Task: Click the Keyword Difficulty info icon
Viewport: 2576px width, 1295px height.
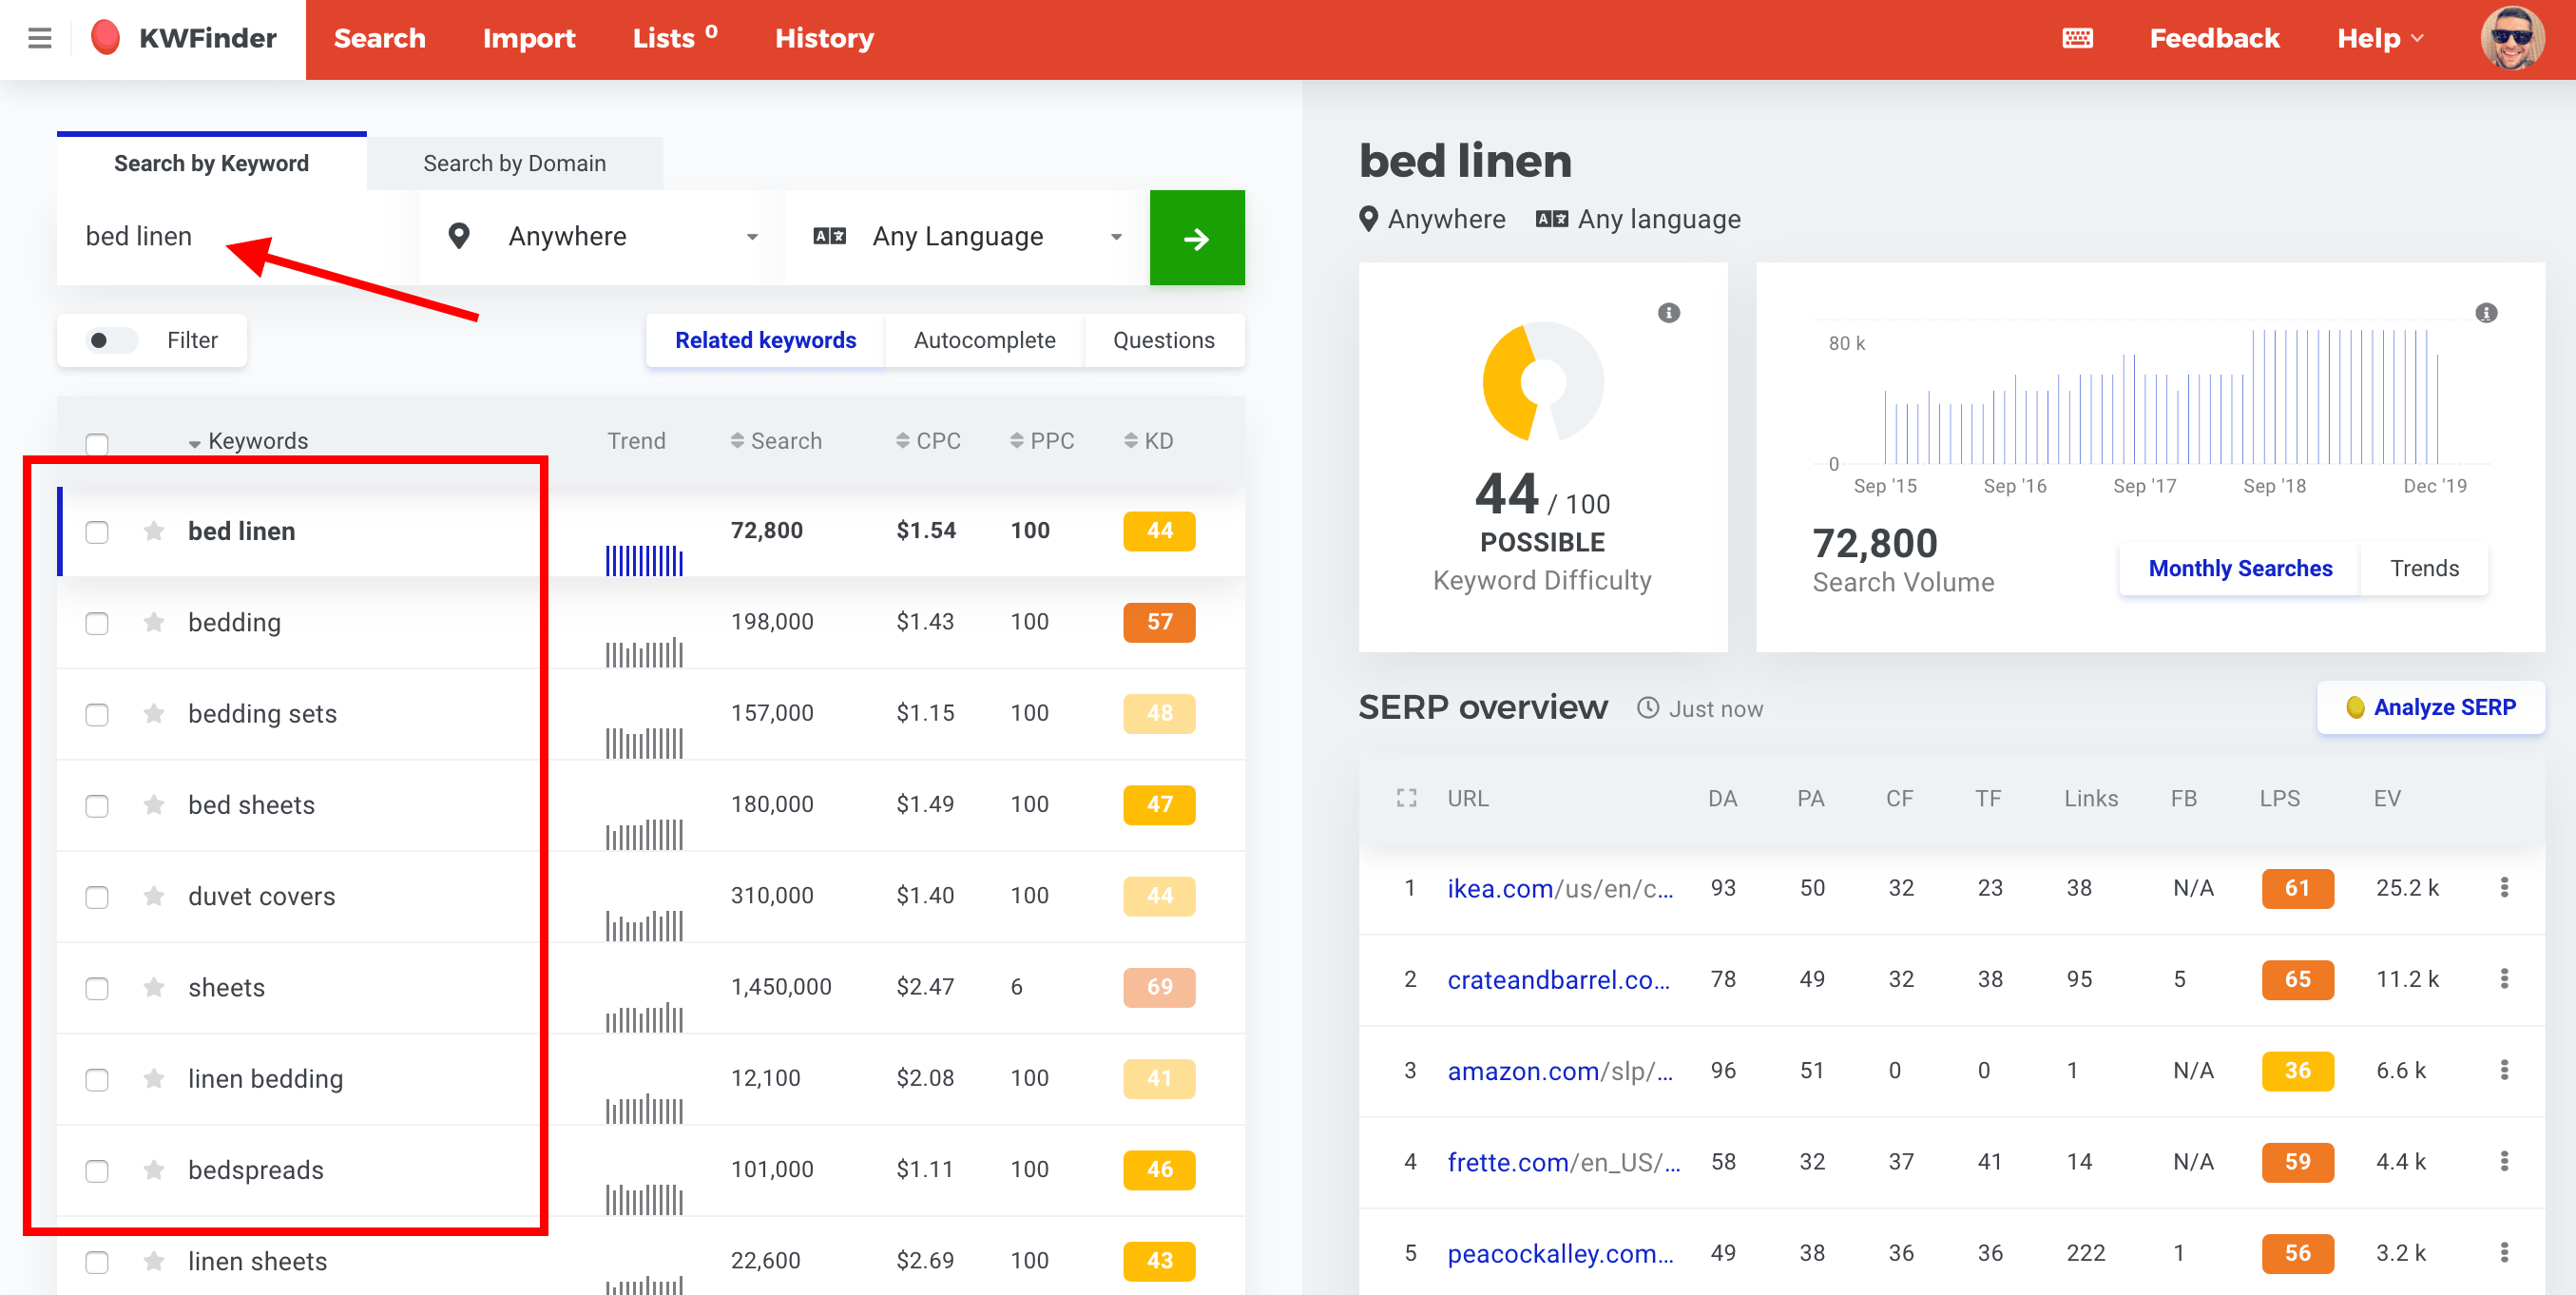Action: pos(1667,312)
